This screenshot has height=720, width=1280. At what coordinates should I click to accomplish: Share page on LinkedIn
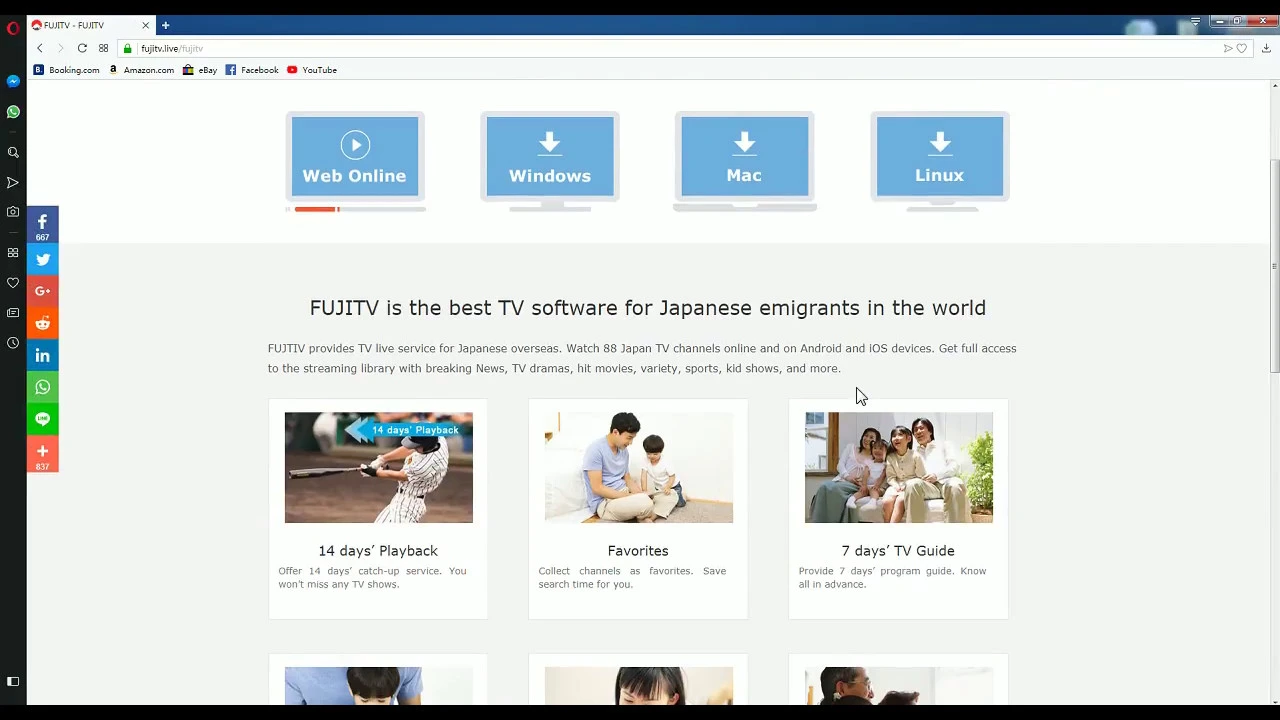click(x=42, y=355)
